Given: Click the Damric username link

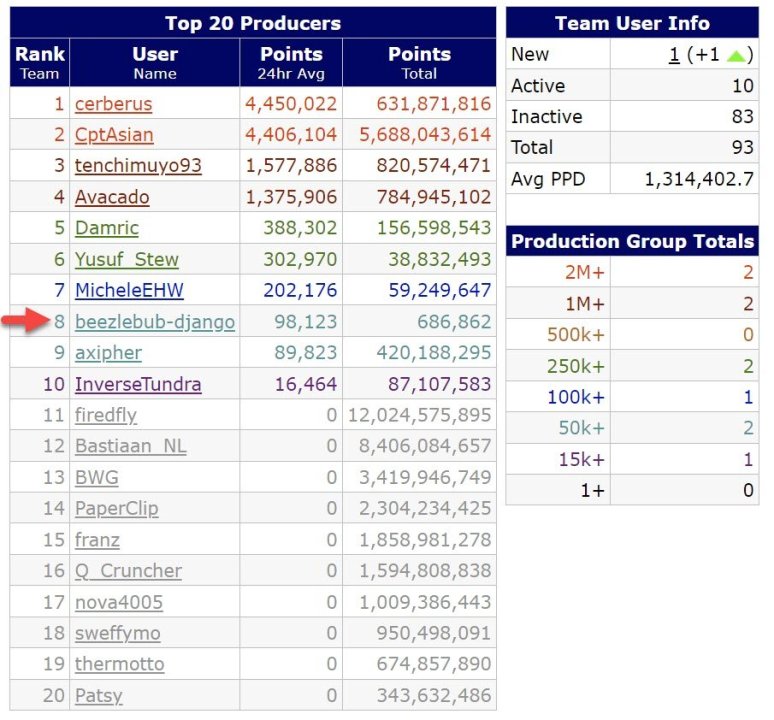Looking at the screenshot, I should pyautogui.click(x=107, y=228).
